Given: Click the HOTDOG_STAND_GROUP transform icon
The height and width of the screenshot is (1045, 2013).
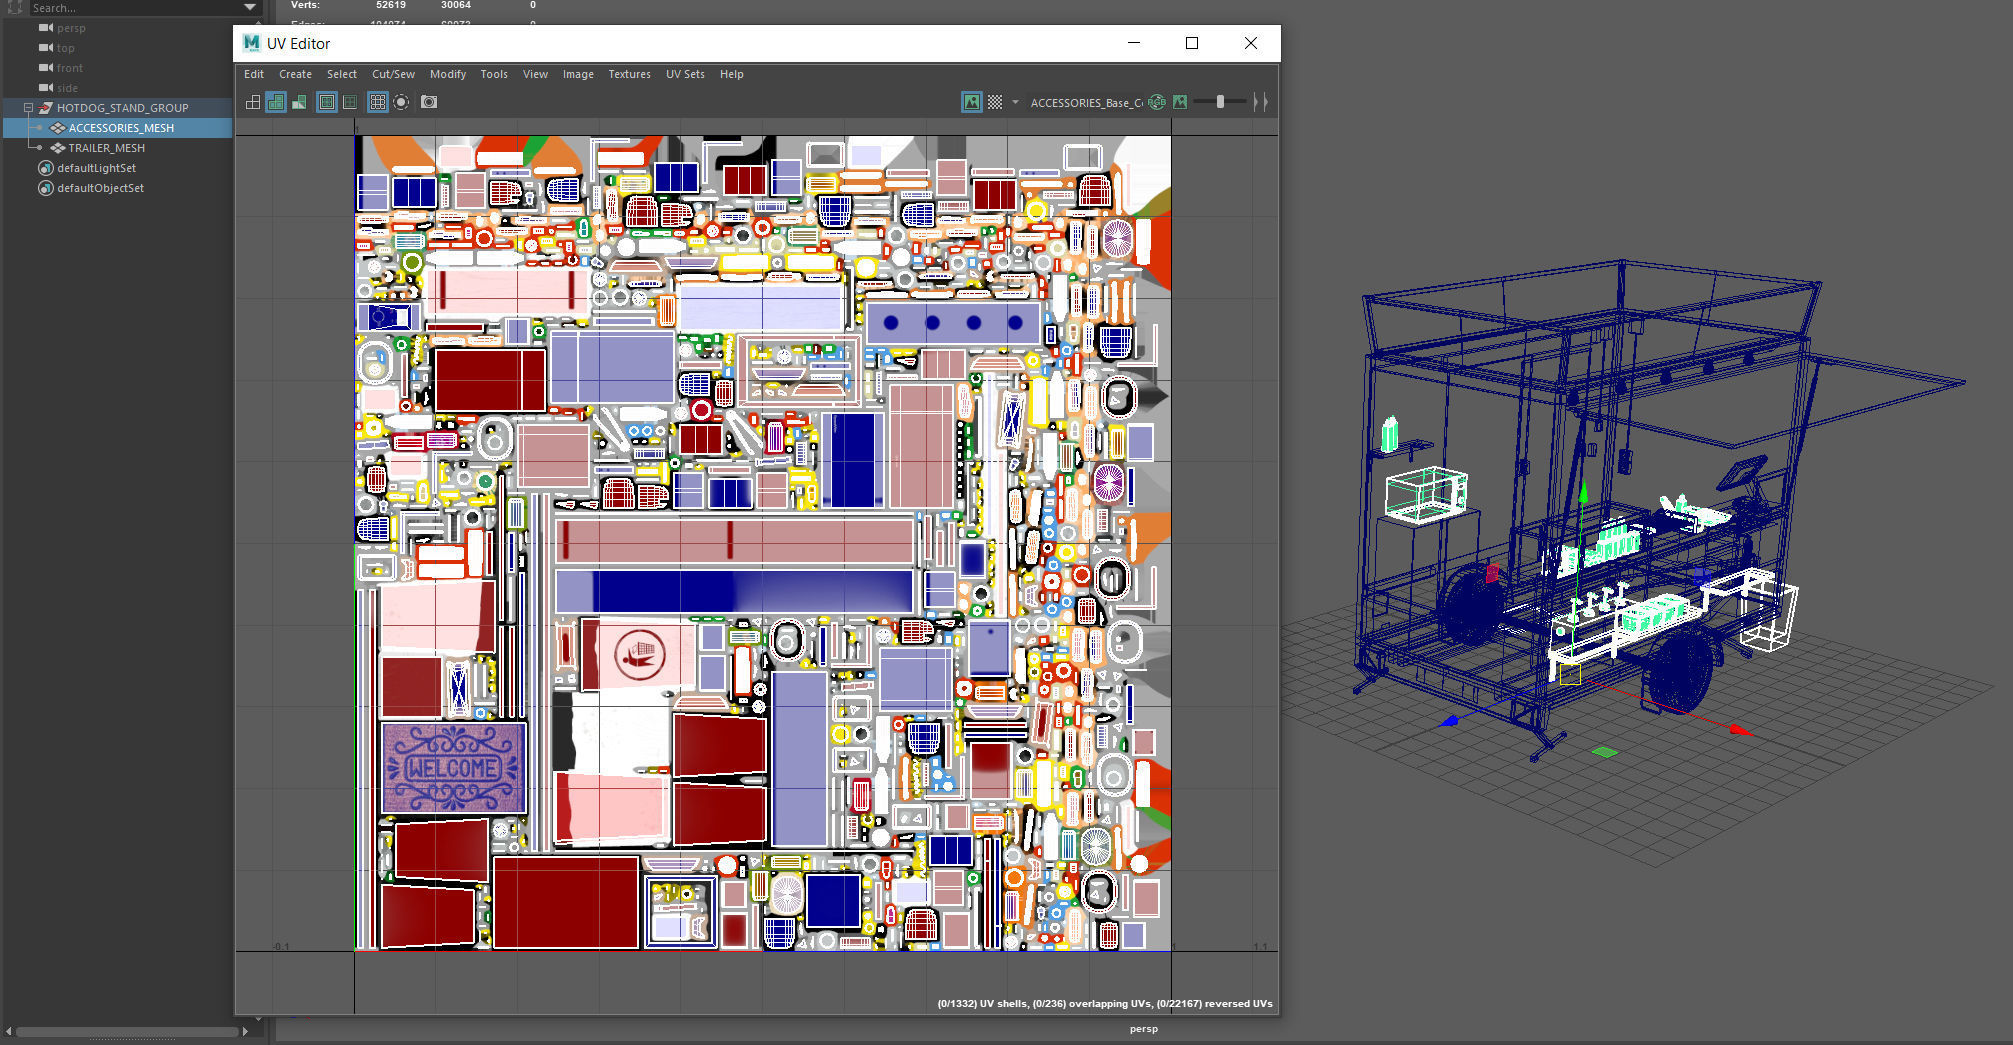Looking at the screenshot, I should pos(45,108).
